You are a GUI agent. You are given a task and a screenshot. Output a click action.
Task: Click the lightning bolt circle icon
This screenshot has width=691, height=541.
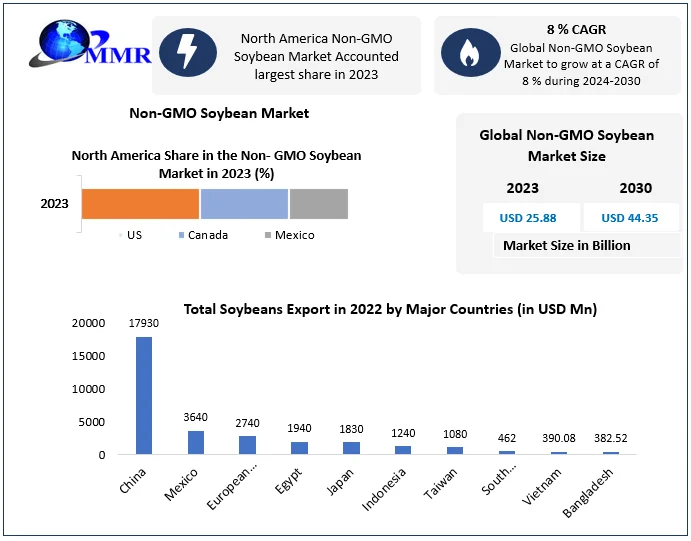click(190, 56)
